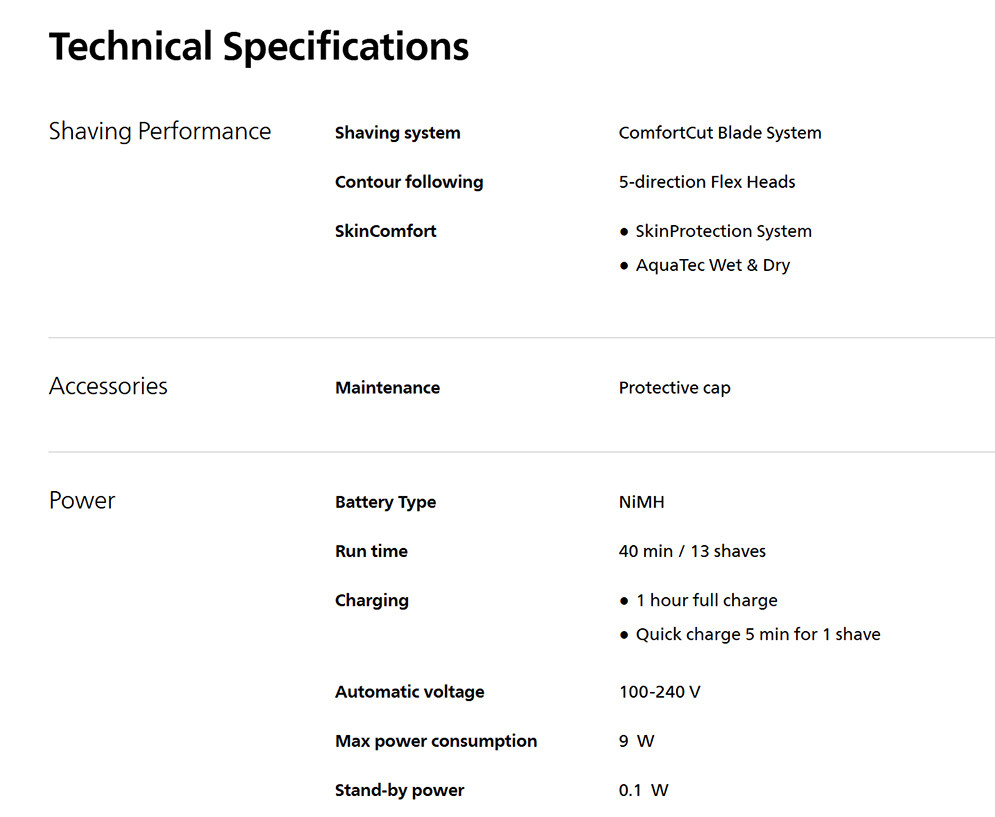Click the SkinComfort label
Image resolution: width=995 pixels, height=817 pixels.
(x=386, y=231)
